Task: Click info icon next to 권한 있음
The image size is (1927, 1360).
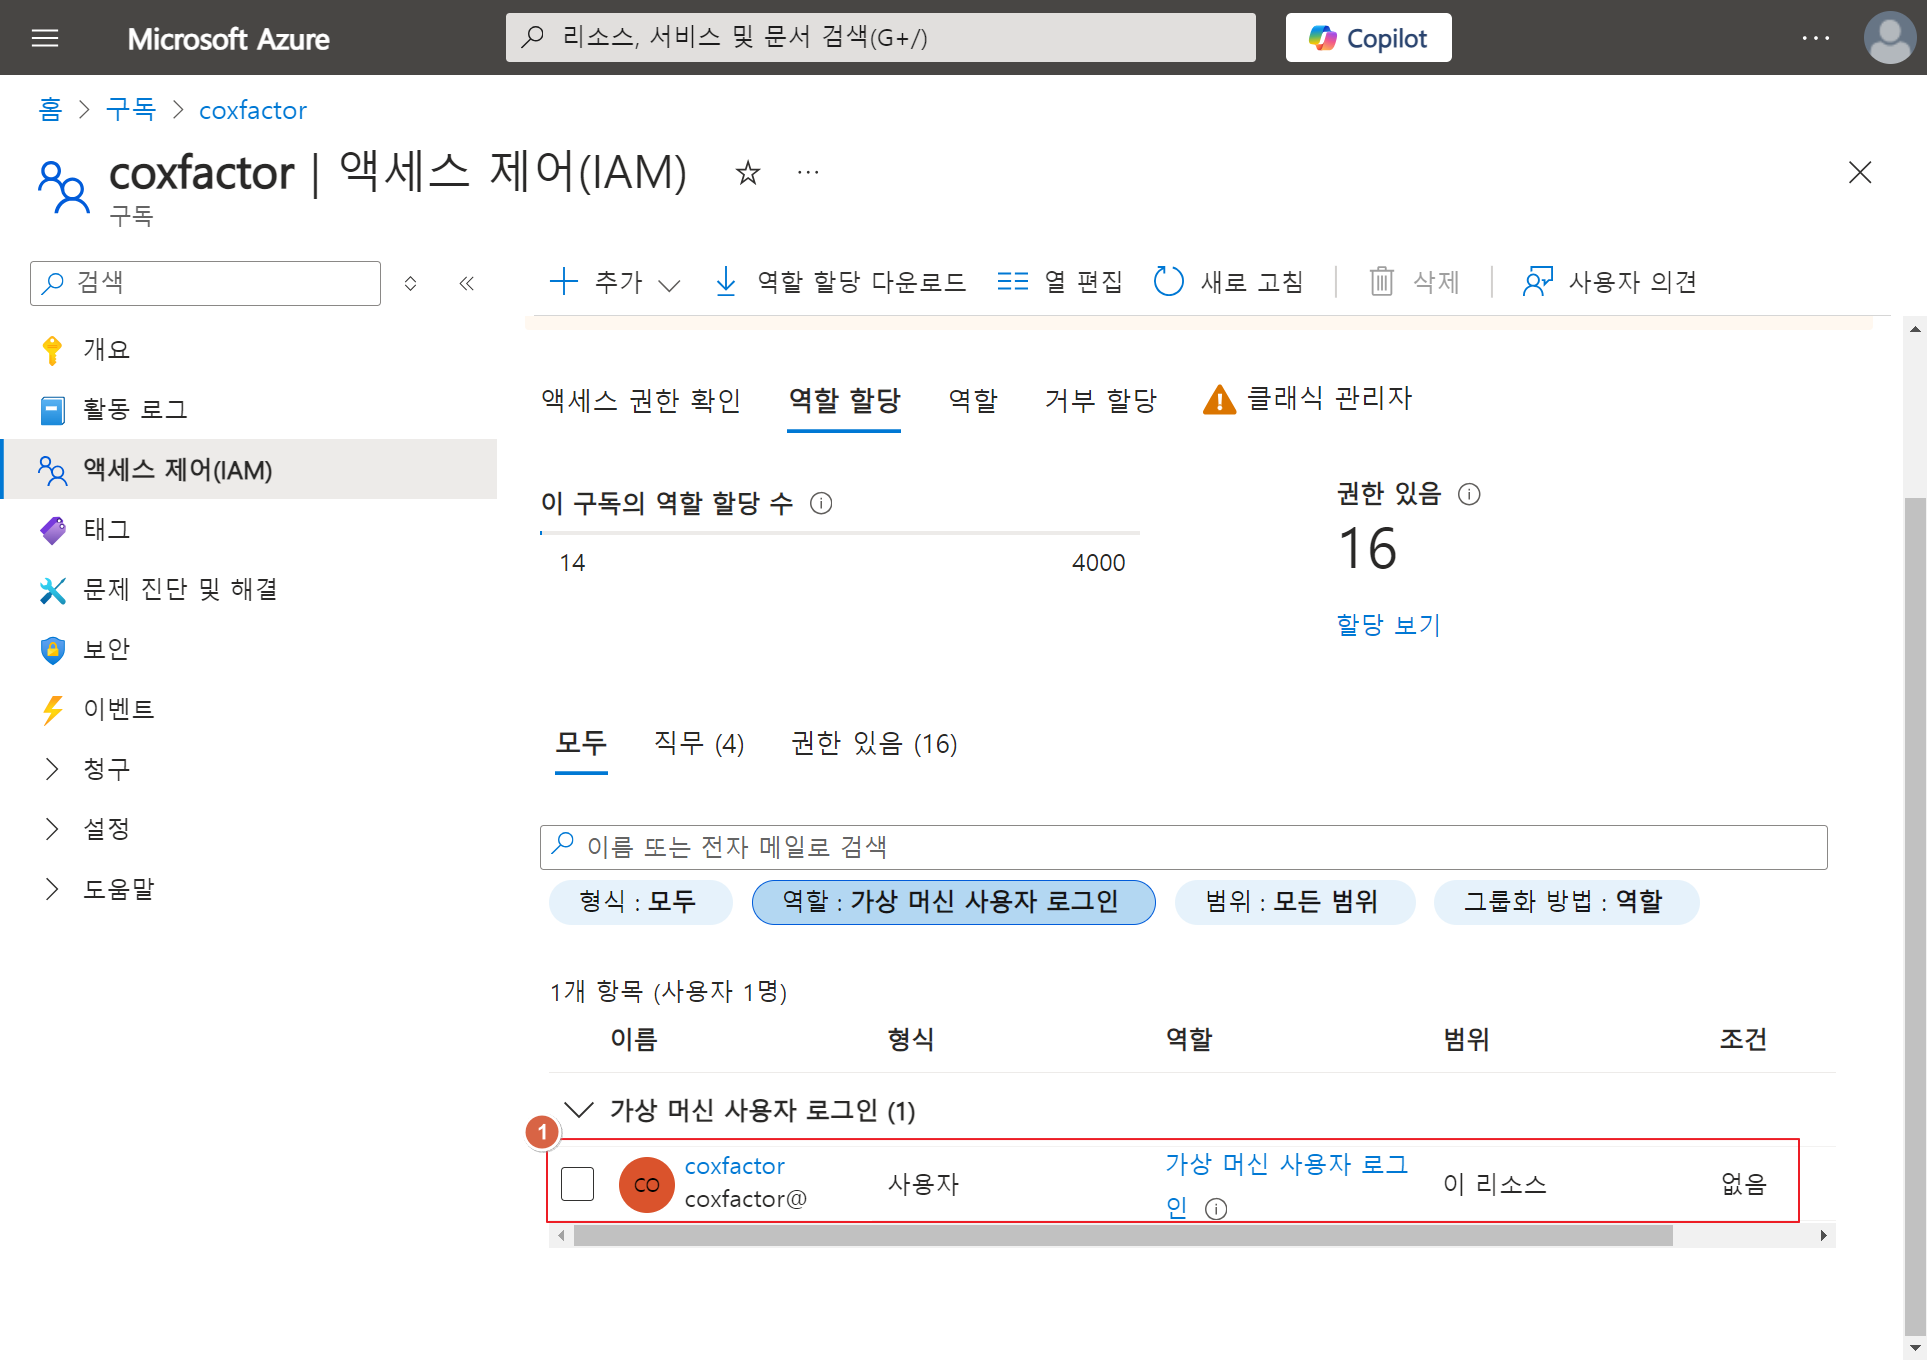Action: tap(1469, 494)
